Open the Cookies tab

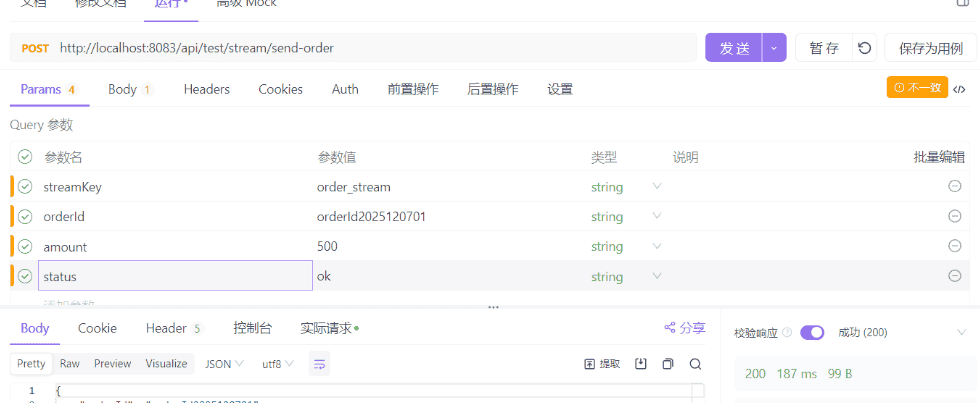[x=281, y=89]
